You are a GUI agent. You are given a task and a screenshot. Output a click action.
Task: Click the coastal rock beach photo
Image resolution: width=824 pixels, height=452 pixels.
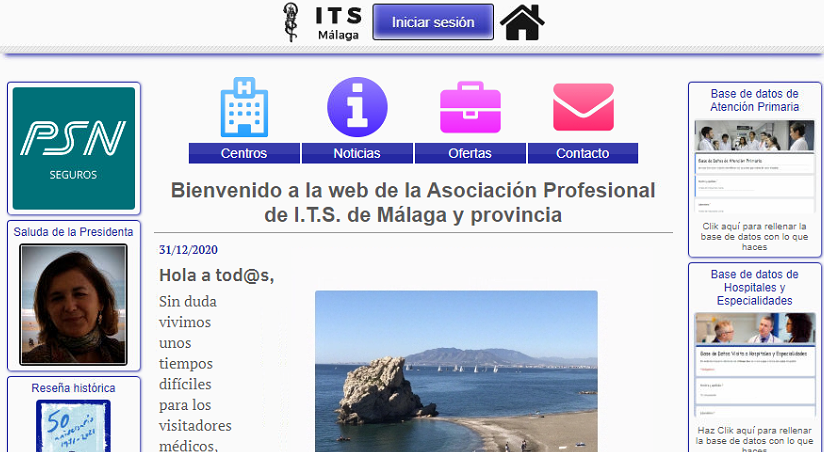tap(456, 370)
